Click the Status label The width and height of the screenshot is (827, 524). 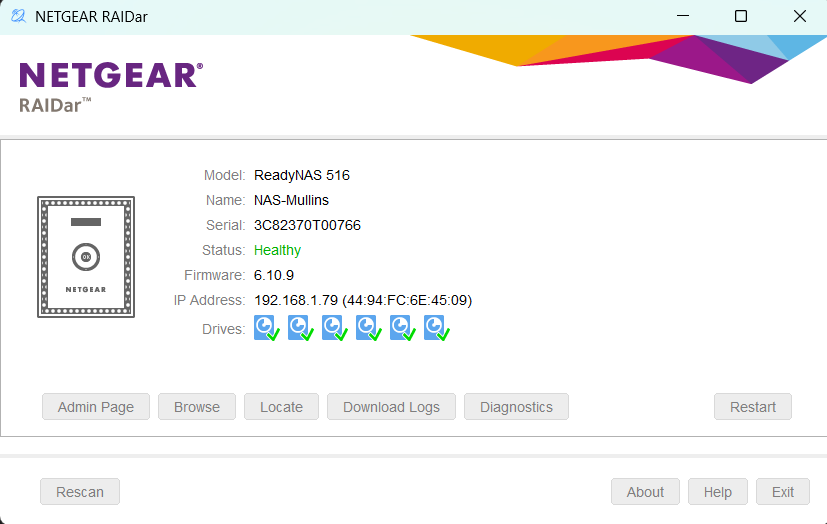(x=224, y=250)
